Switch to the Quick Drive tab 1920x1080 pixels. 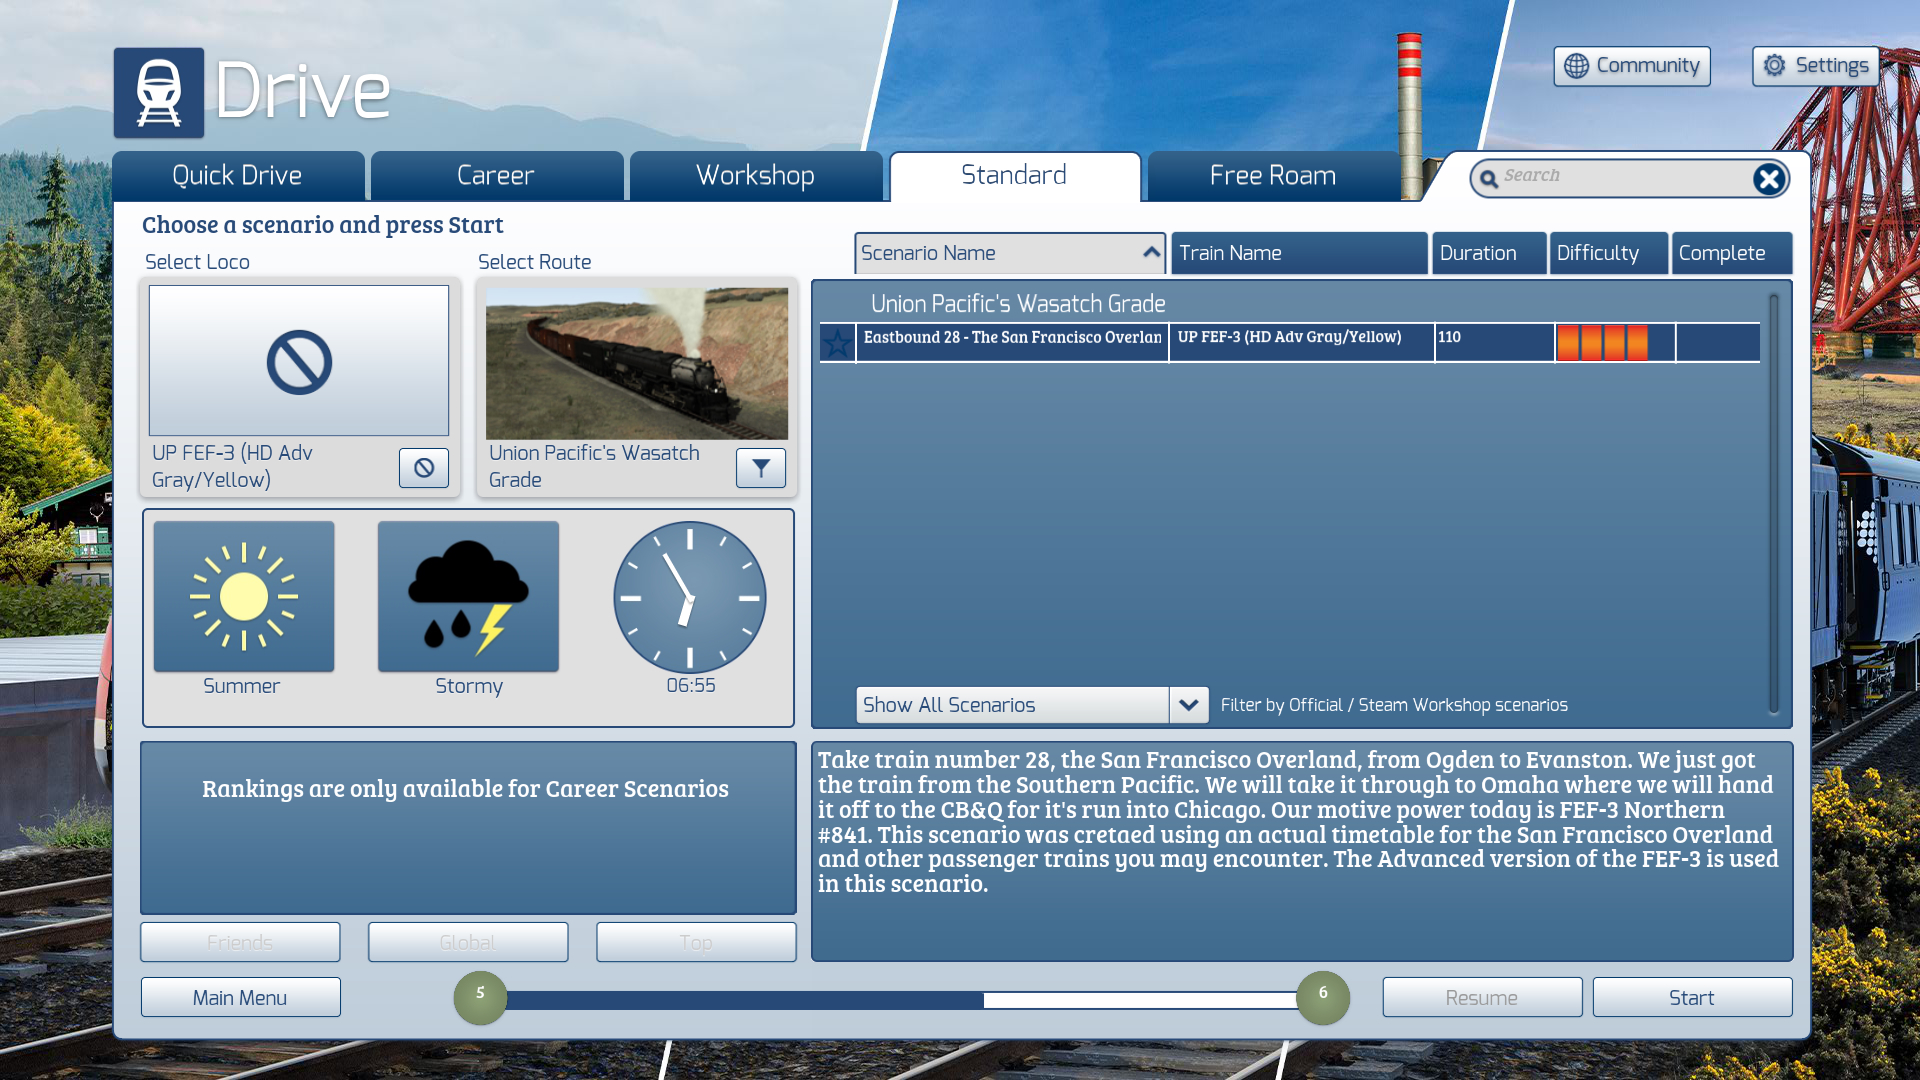[x=237, y=176]
